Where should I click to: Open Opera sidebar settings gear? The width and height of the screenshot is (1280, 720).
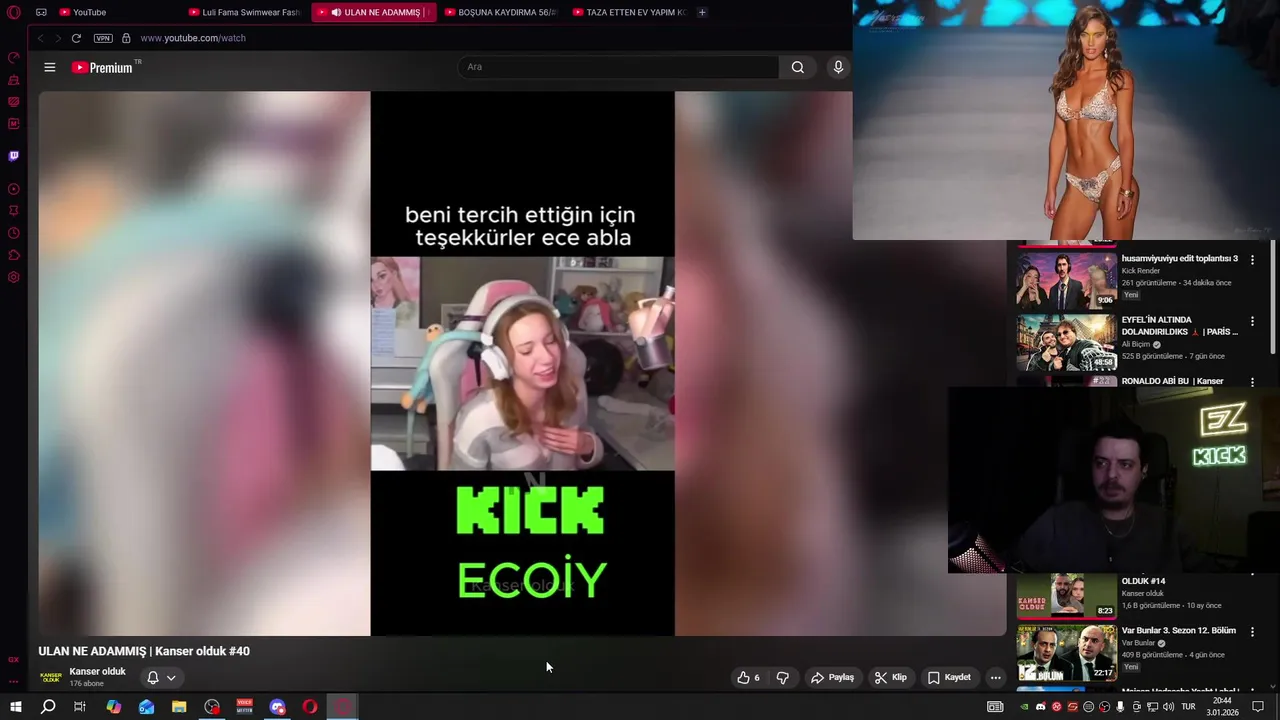pyautogui.click(x=13, y=277)
